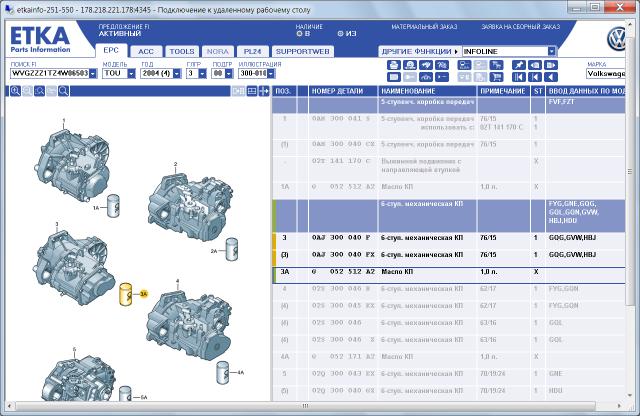Click the table layout view icon
The width and height of the screenshot is (640, 416).
[252, 91]
